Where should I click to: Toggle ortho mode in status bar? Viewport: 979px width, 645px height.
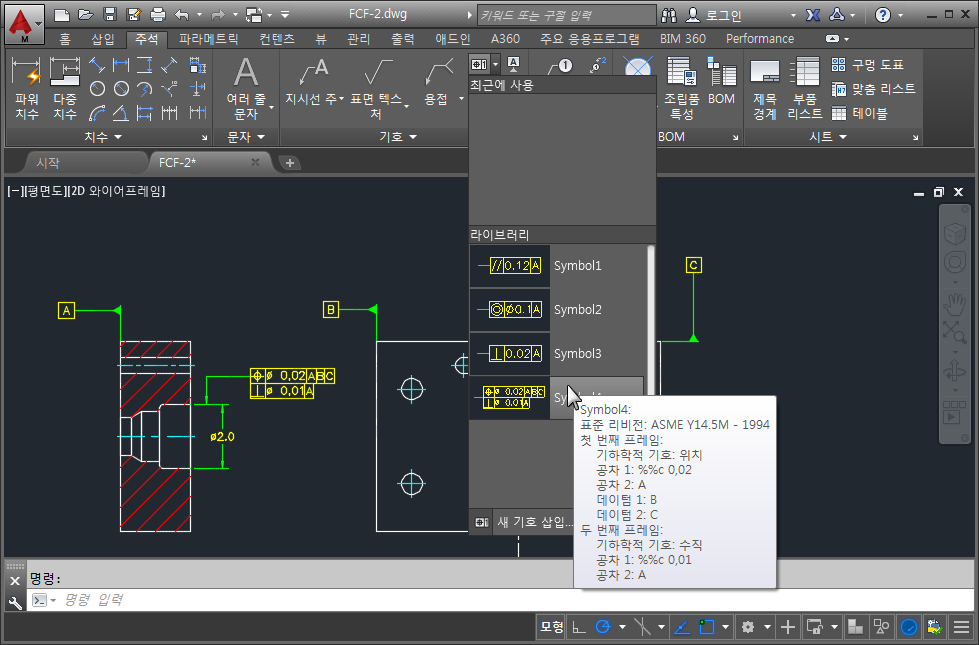click(x=579, y=626)
